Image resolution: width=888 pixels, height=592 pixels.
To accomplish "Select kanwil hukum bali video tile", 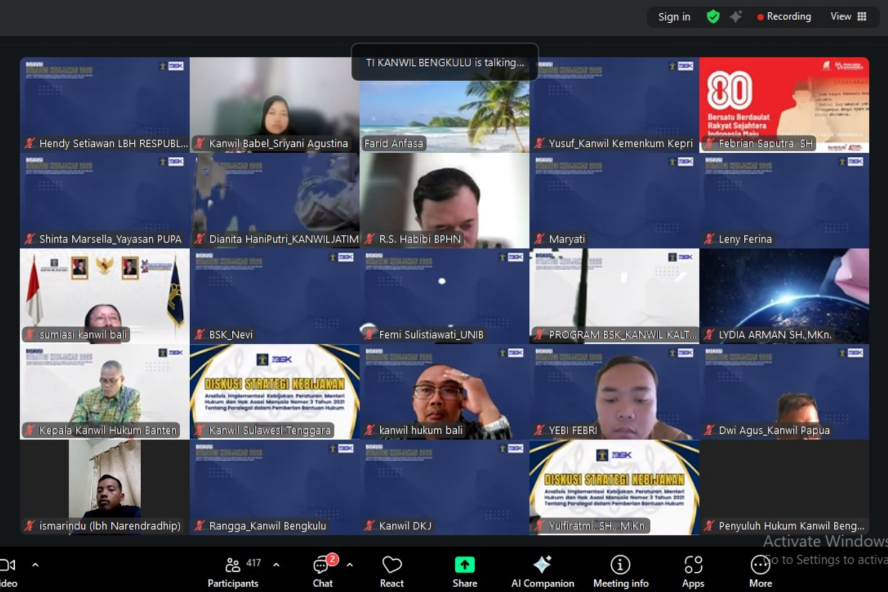I will (444, 392).
